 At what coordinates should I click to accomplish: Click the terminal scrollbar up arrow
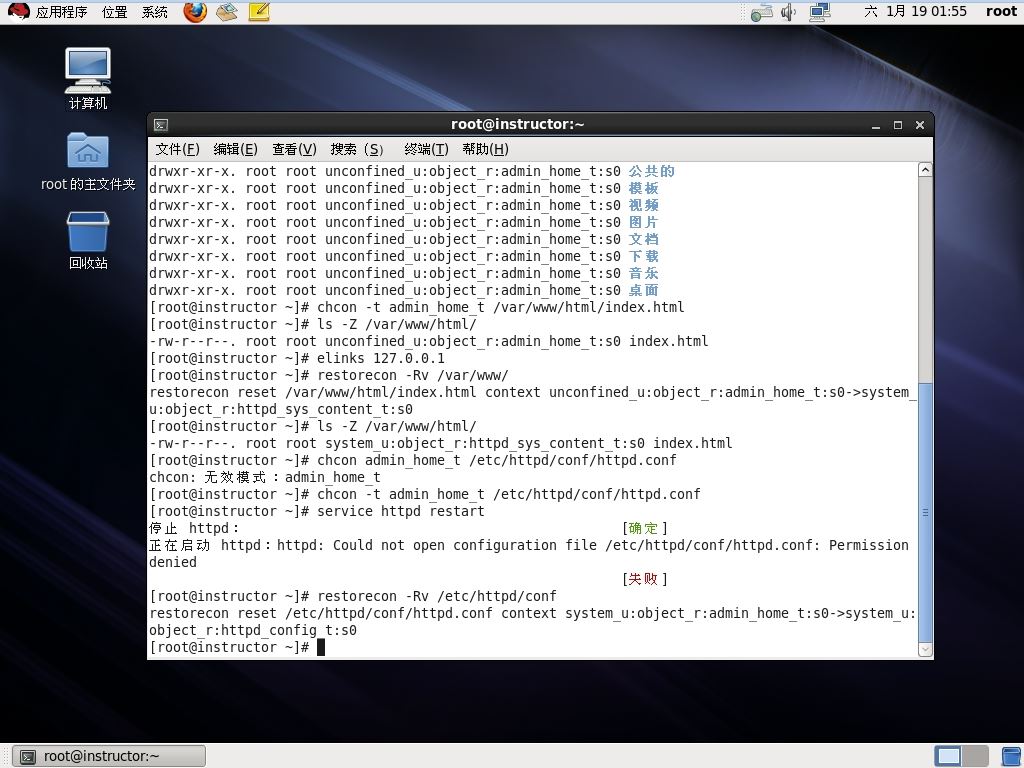tap(925, 170)
